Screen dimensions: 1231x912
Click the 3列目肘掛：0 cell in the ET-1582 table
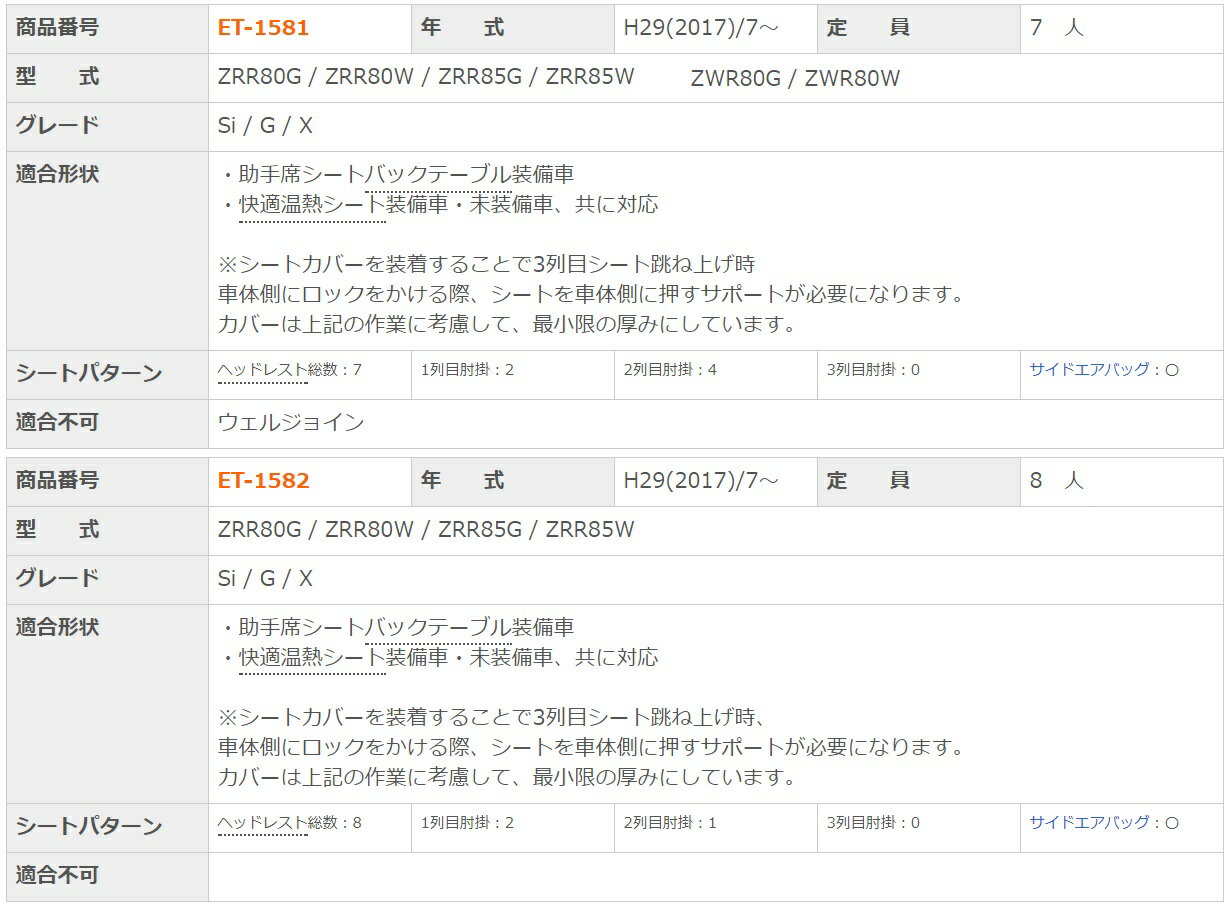tap(873, 823)
